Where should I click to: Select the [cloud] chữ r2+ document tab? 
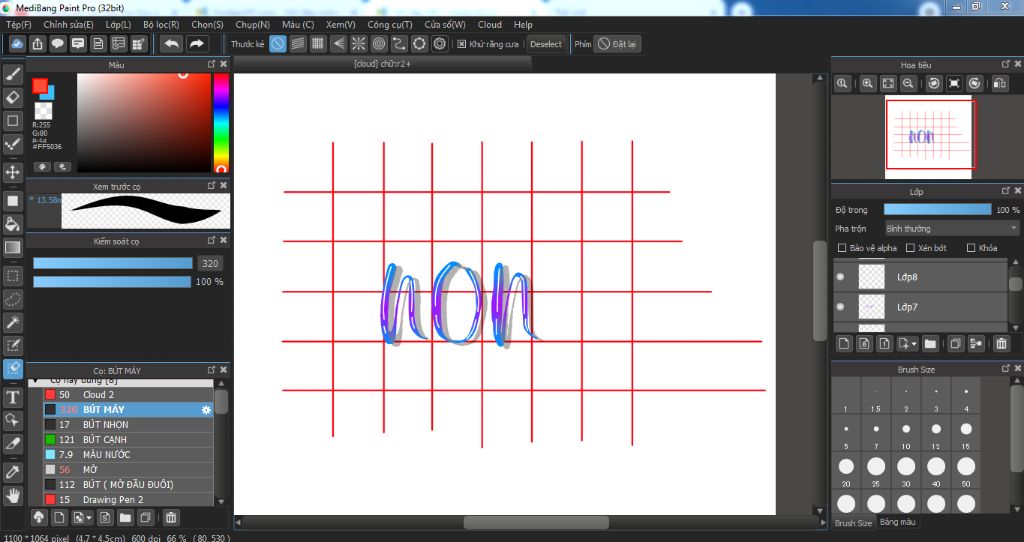click(383, 64)
